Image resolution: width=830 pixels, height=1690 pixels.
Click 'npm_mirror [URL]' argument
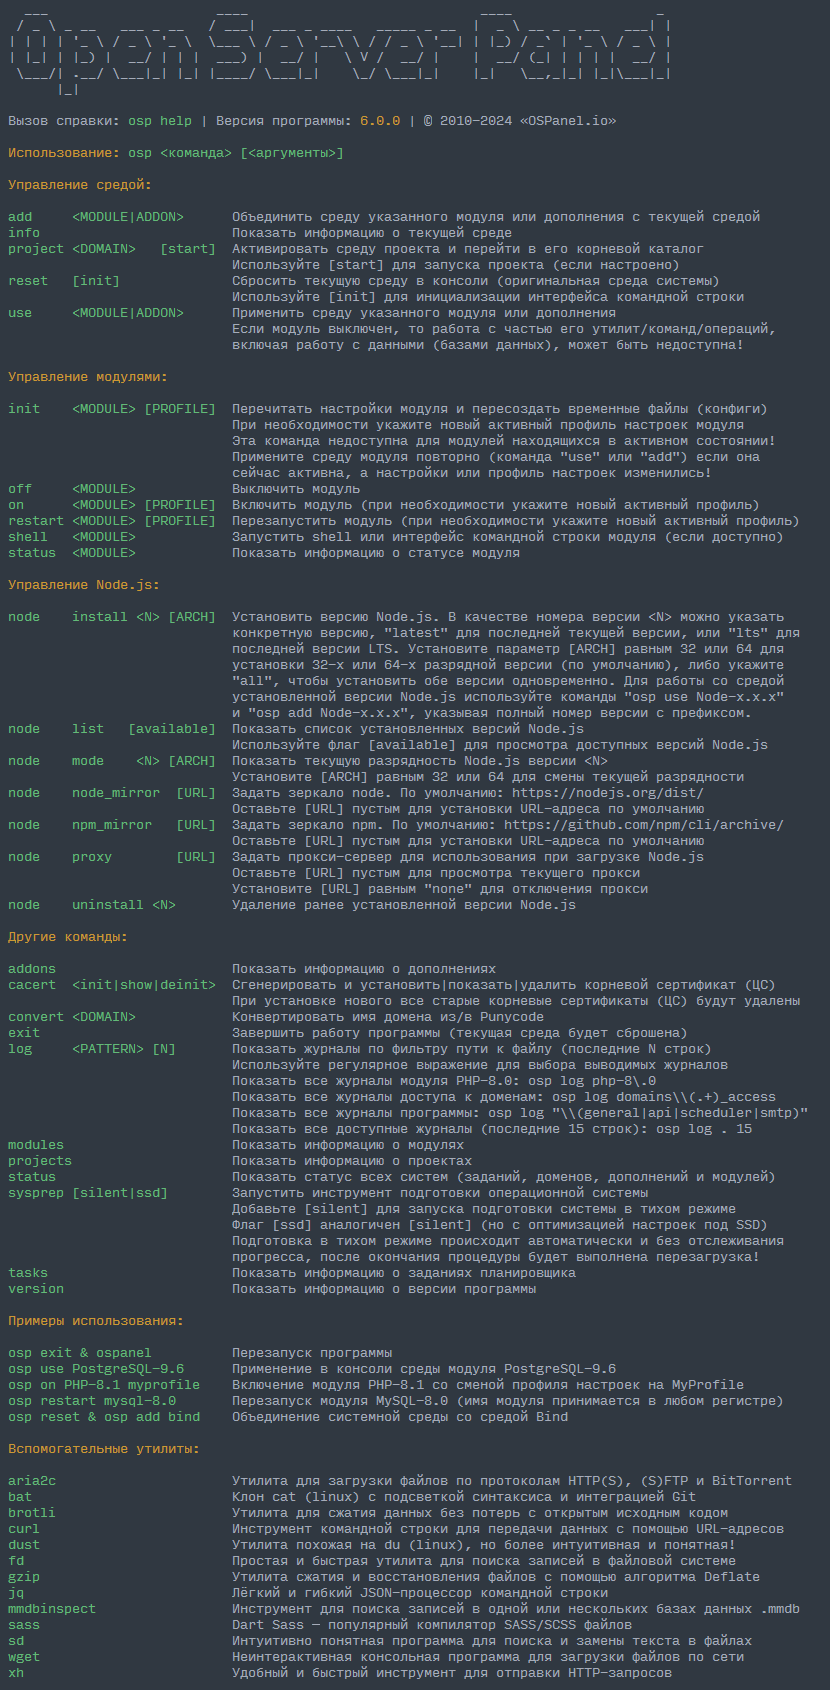[x=144, y=825]
